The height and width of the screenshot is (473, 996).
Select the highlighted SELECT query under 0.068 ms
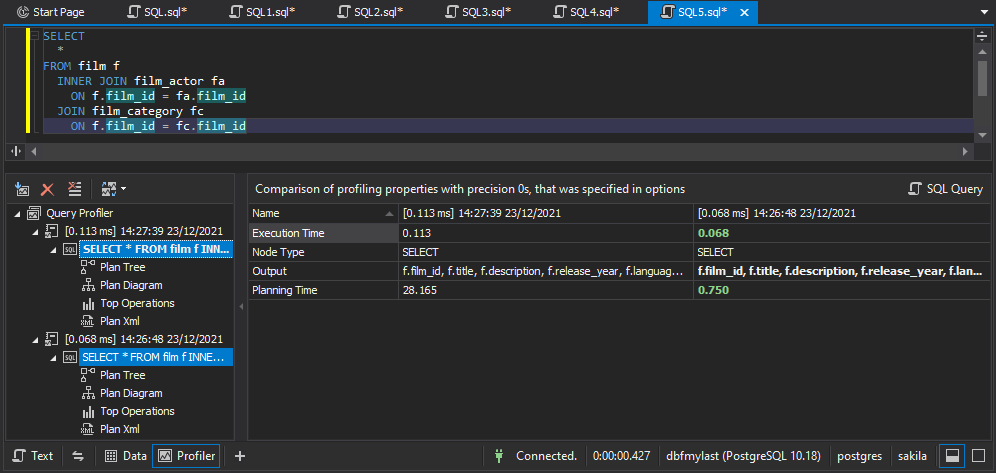[x=156, y=357]
